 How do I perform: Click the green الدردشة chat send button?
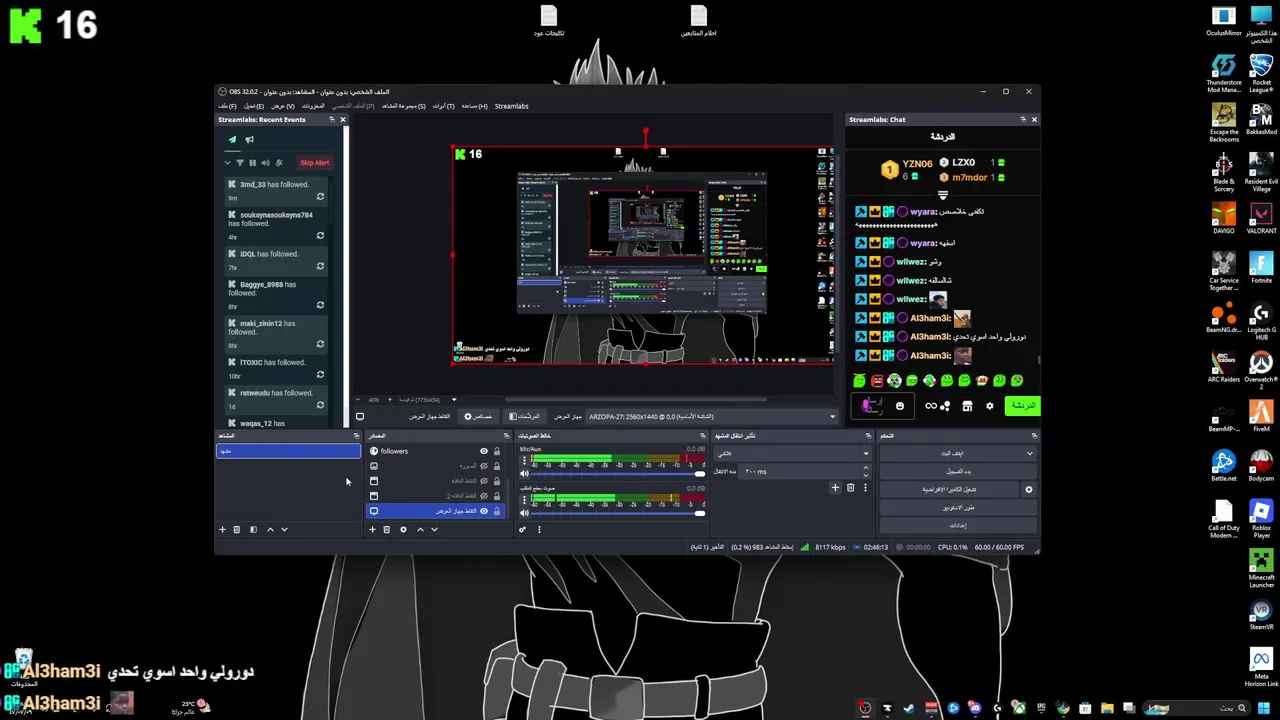pyautogui.click(x=1022, y=406)
